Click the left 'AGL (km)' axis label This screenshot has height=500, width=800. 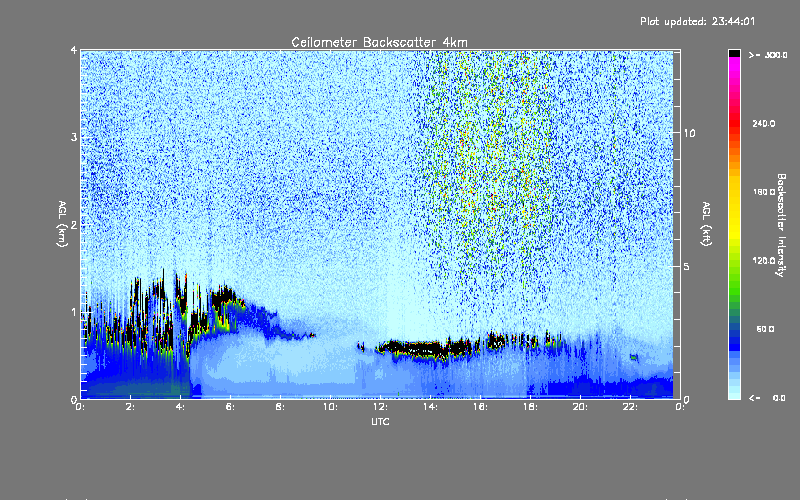click(62, 224)
